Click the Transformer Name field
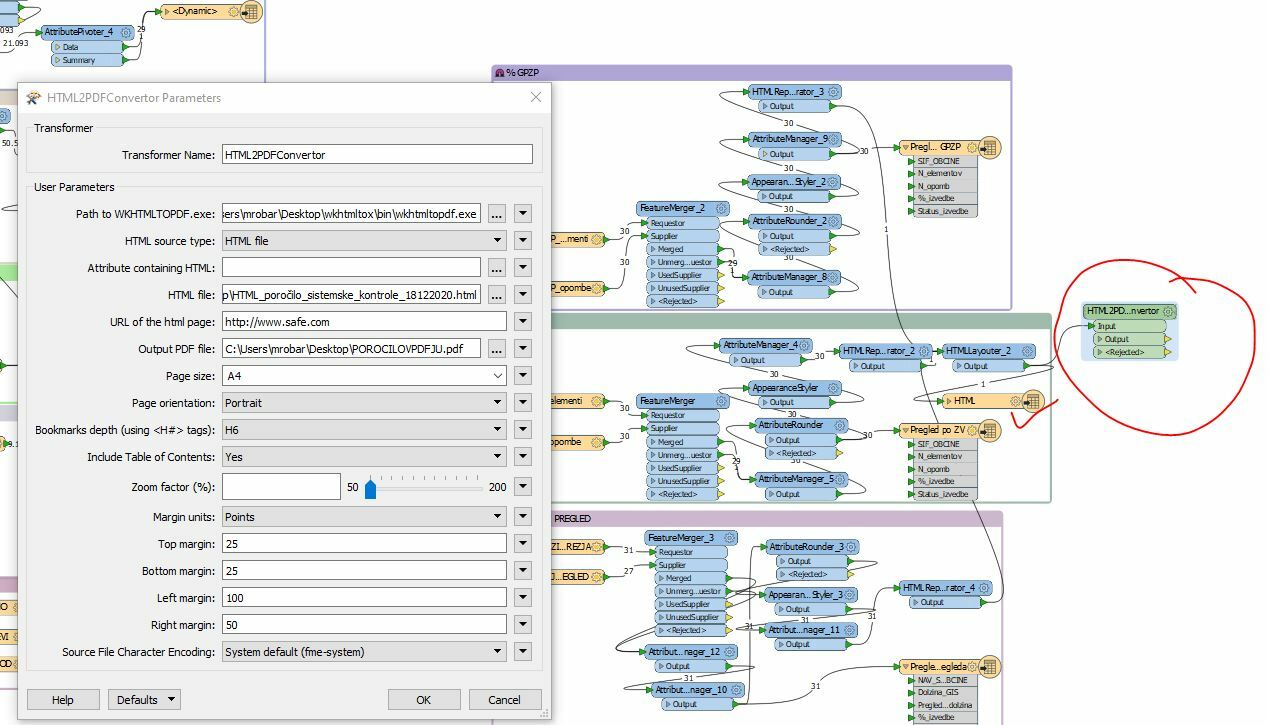Image resolution: width=1268 pixels, height=725 pixels. point(377,155)
